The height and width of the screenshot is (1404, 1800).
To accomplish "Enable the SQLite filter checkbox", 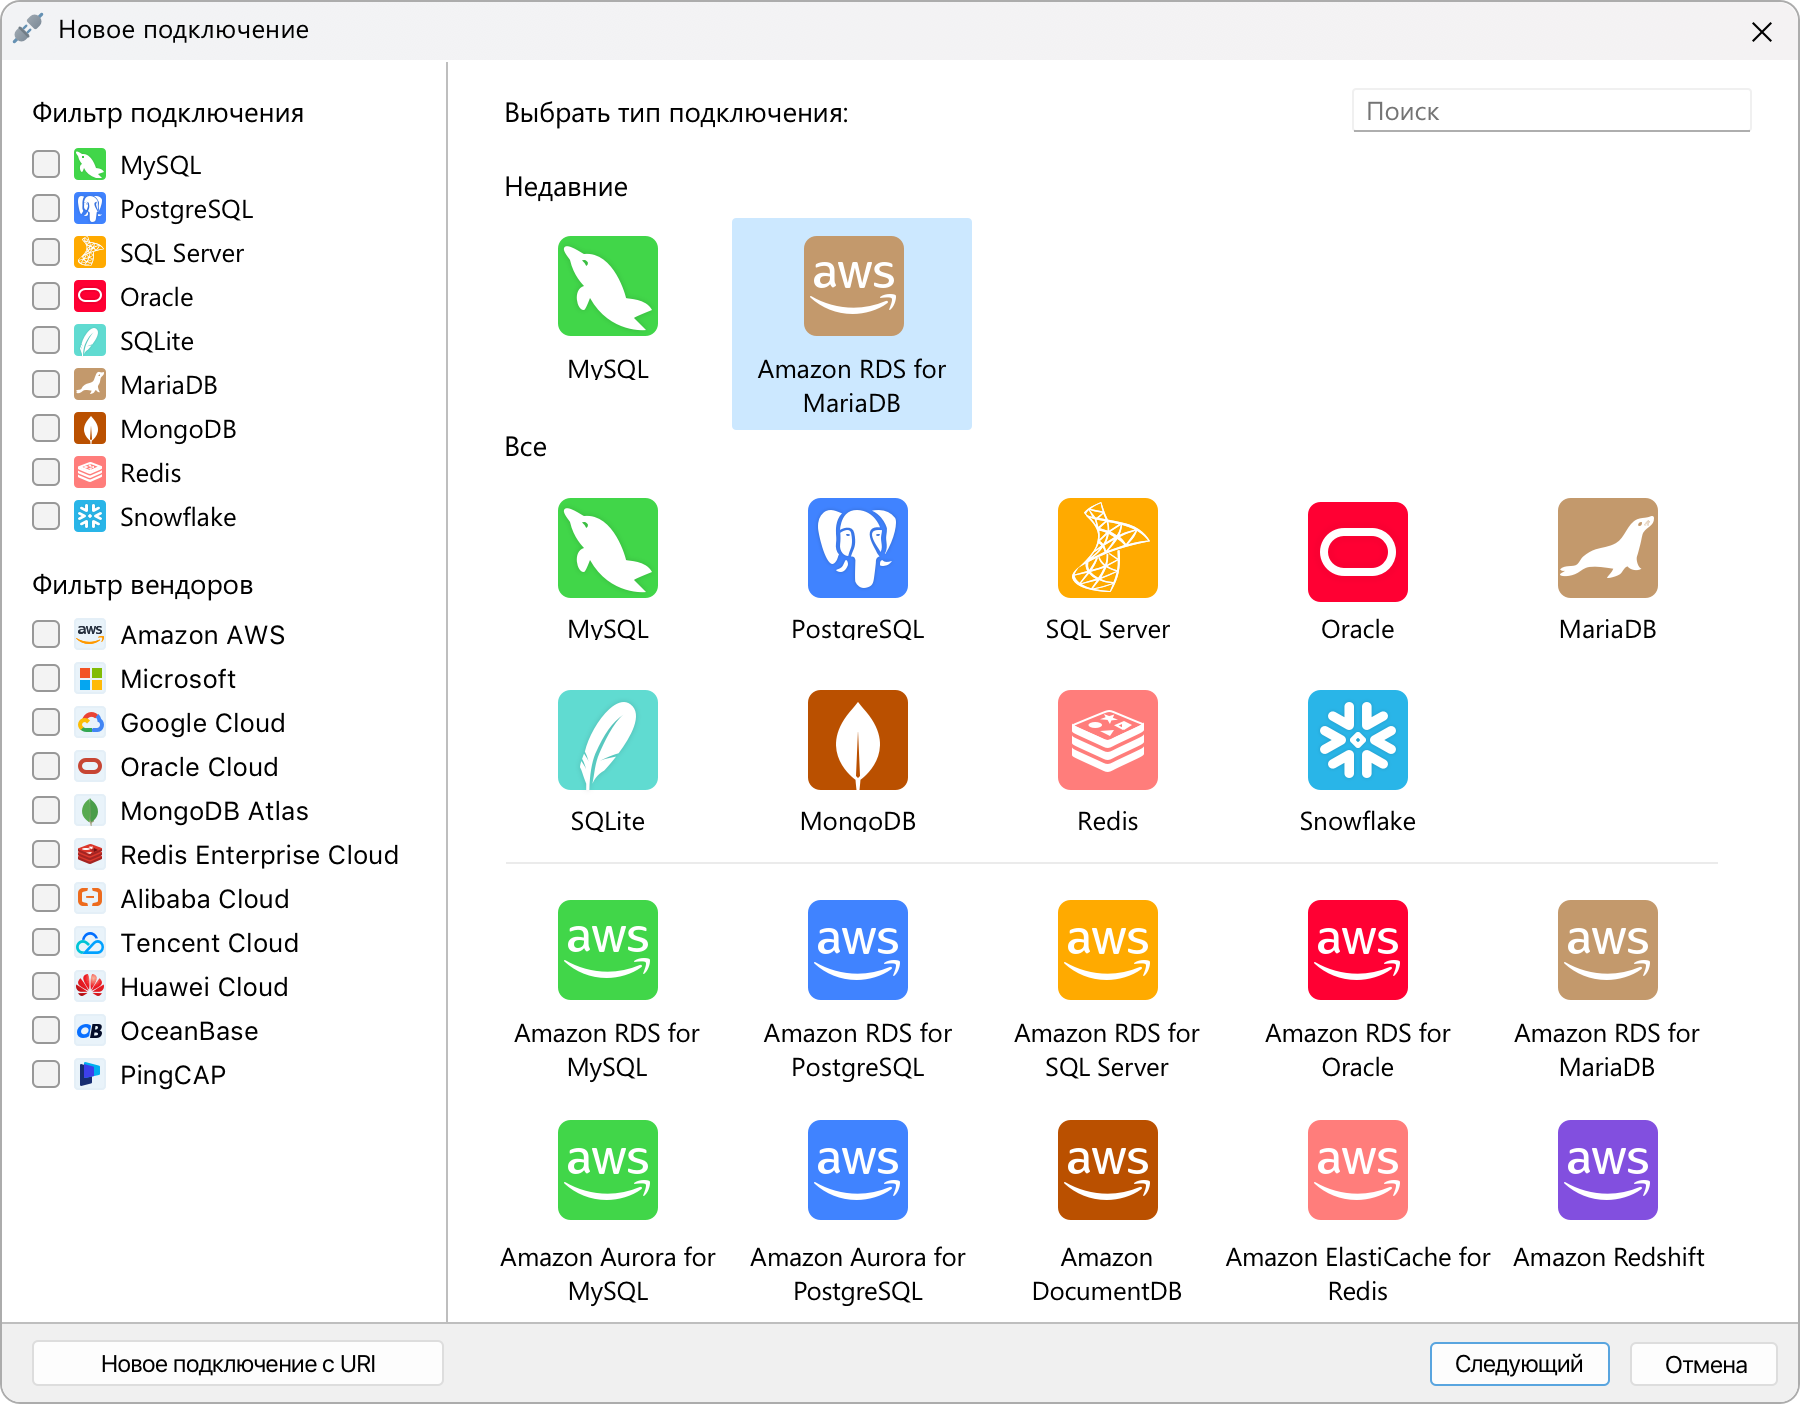I will 46,340.
